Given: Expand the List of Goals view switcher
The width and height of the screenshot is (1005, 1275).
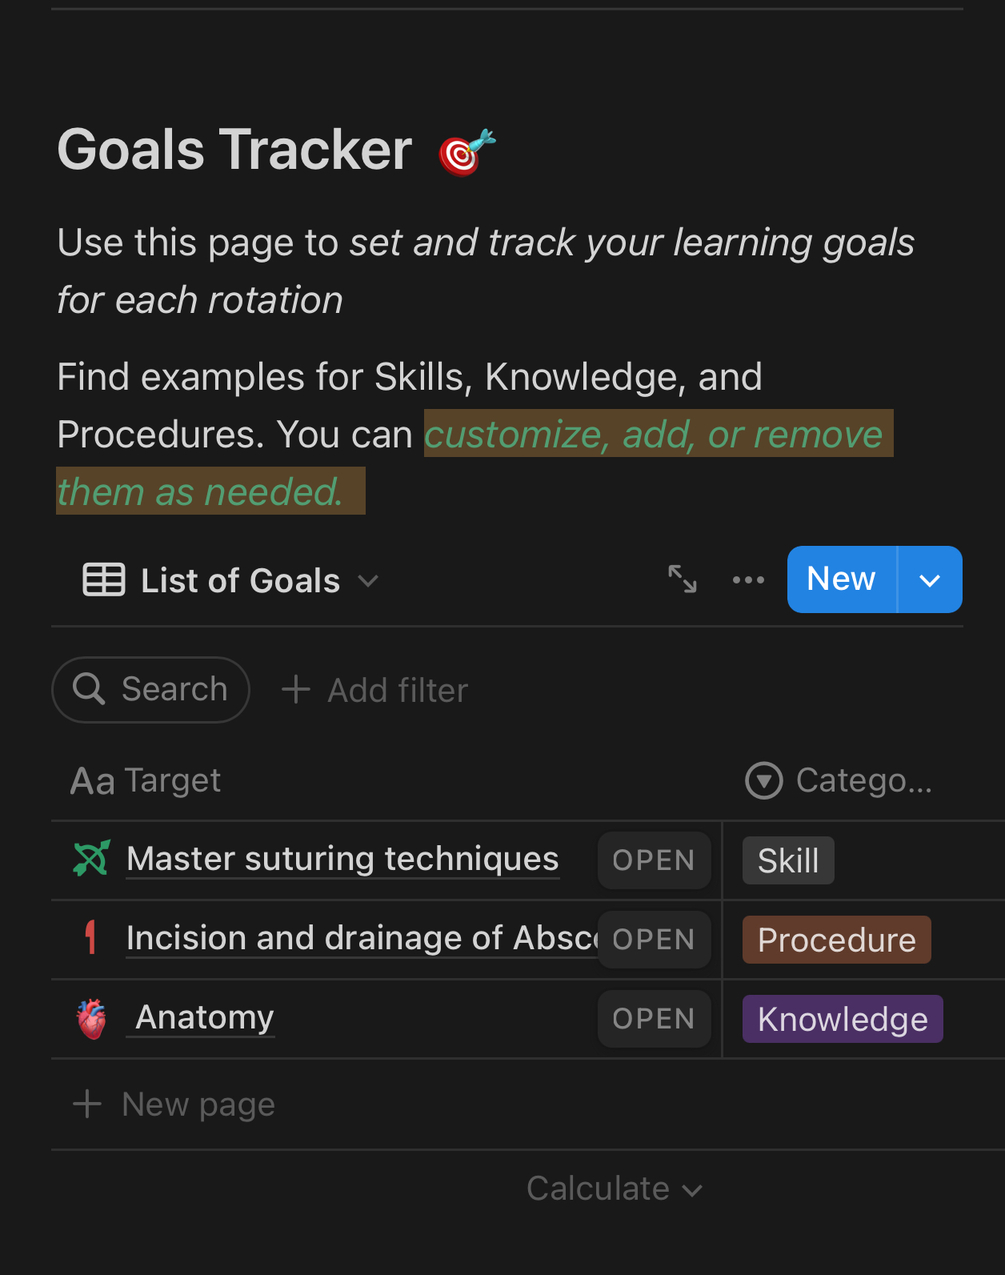Looking at the screenshot, I should [x=368, y=581].
